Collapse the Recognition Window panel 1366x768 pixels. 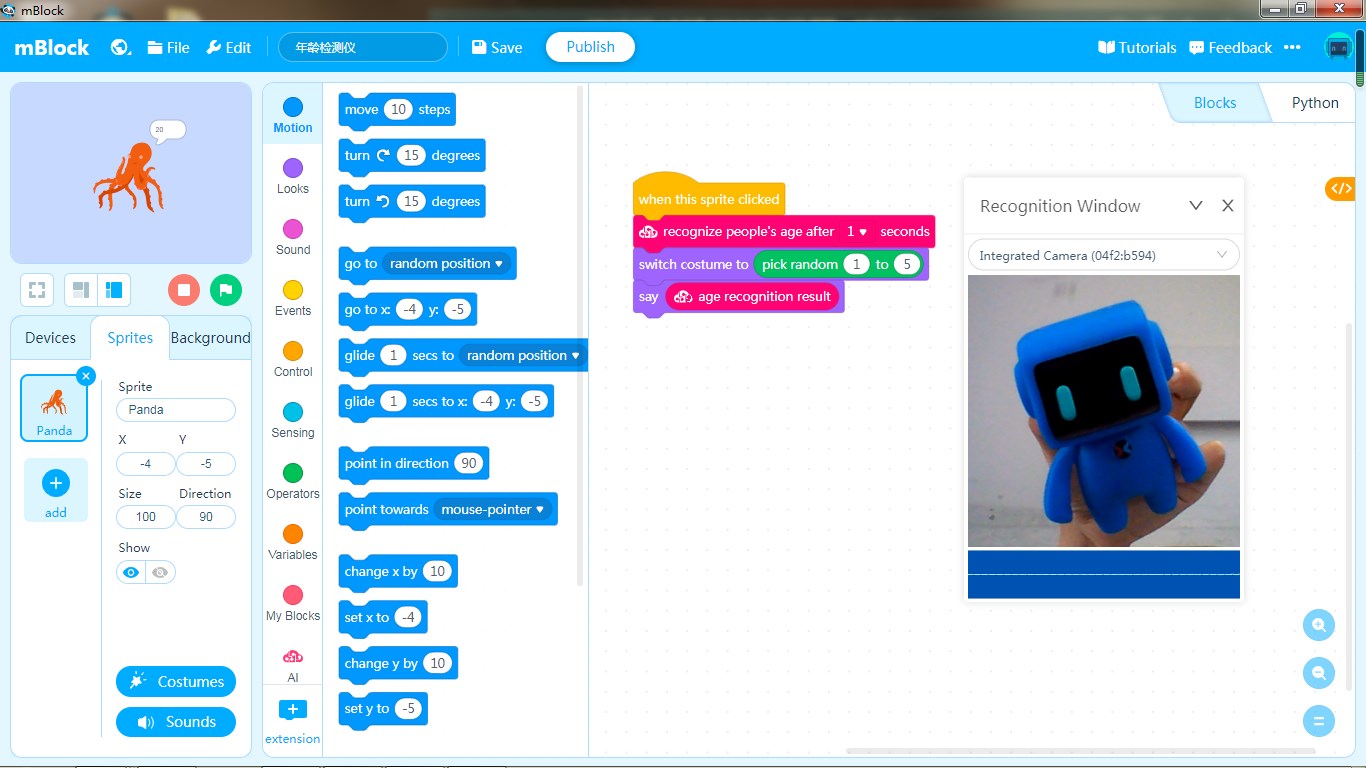click(x=1196, y=205)
